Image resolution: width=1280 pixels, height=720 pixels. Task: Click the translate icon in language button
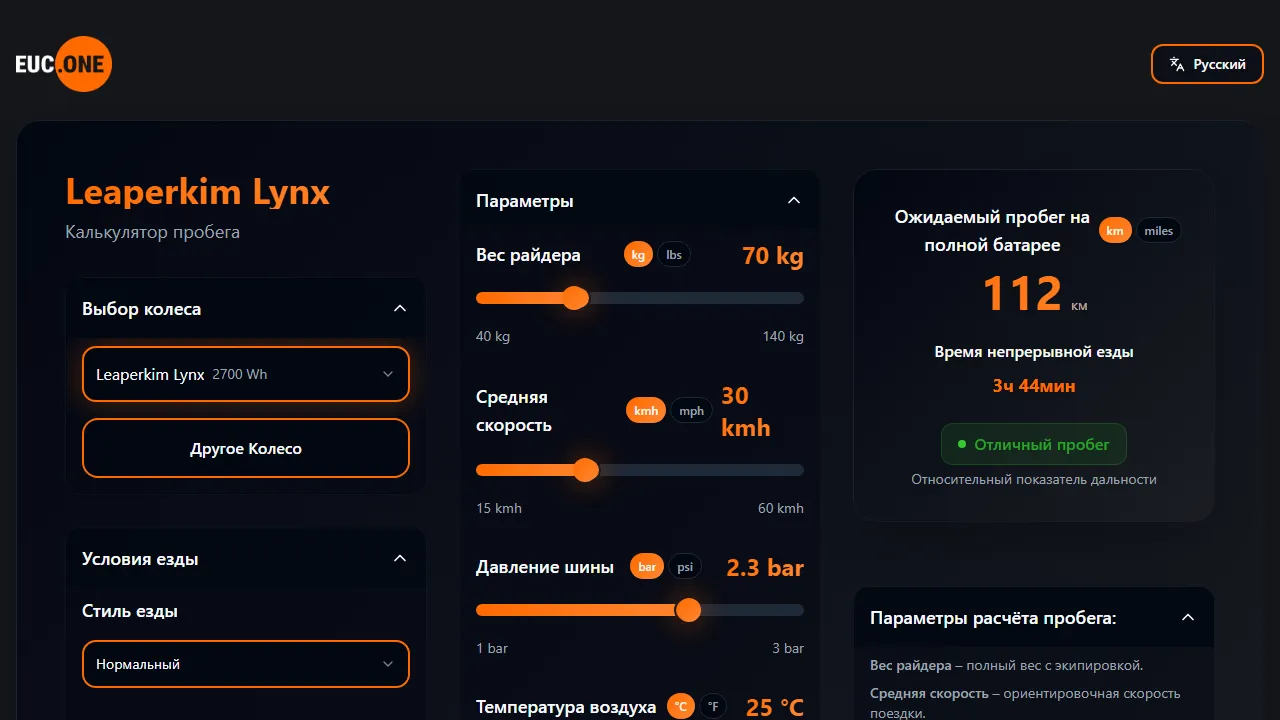(x=1176, y=64)
